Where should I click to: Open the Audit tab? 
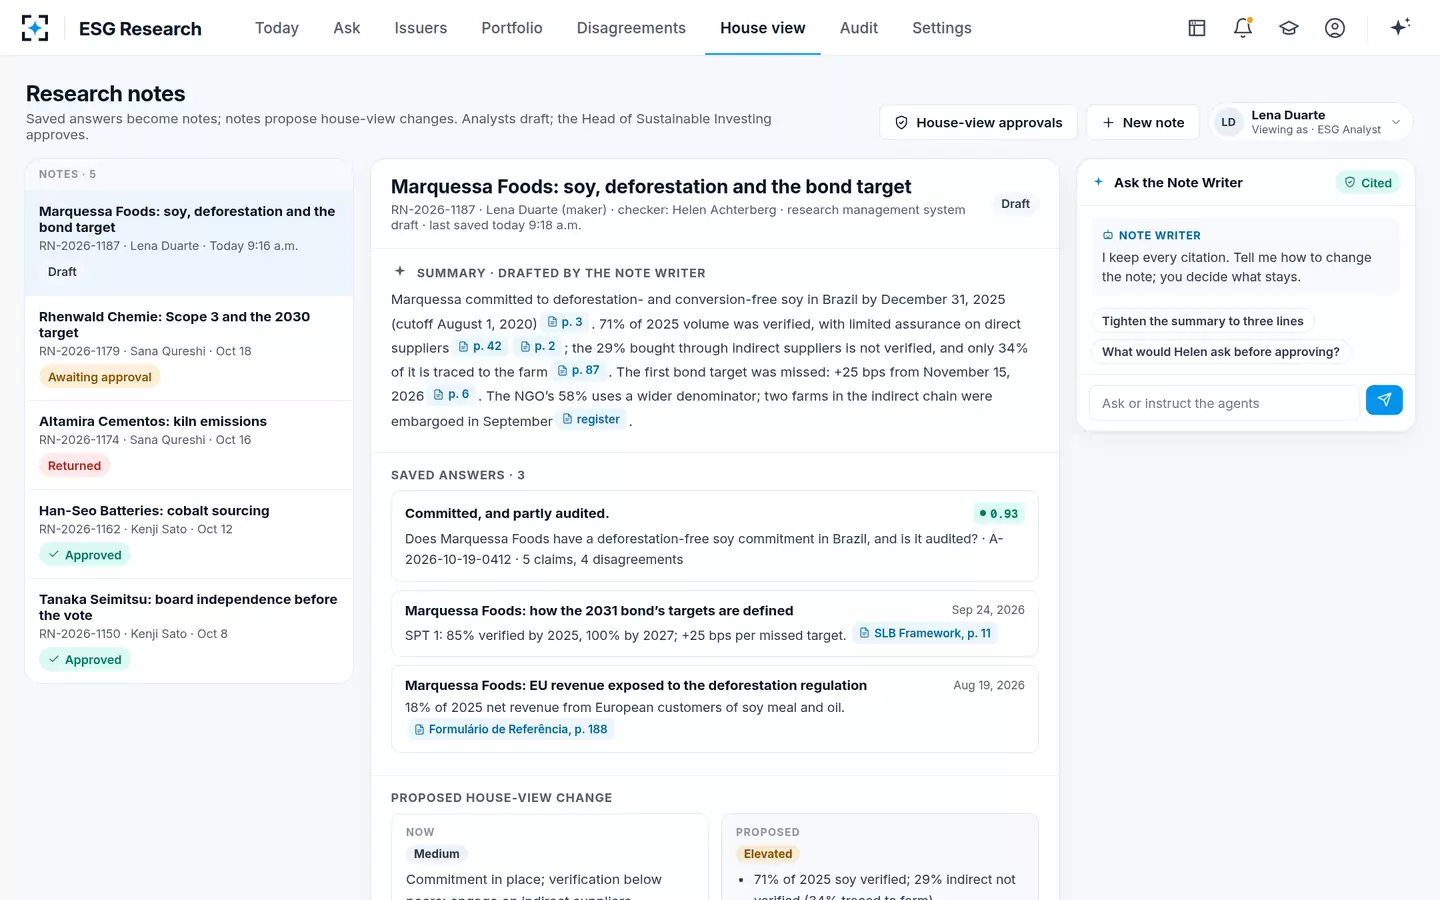pos(859,28)
